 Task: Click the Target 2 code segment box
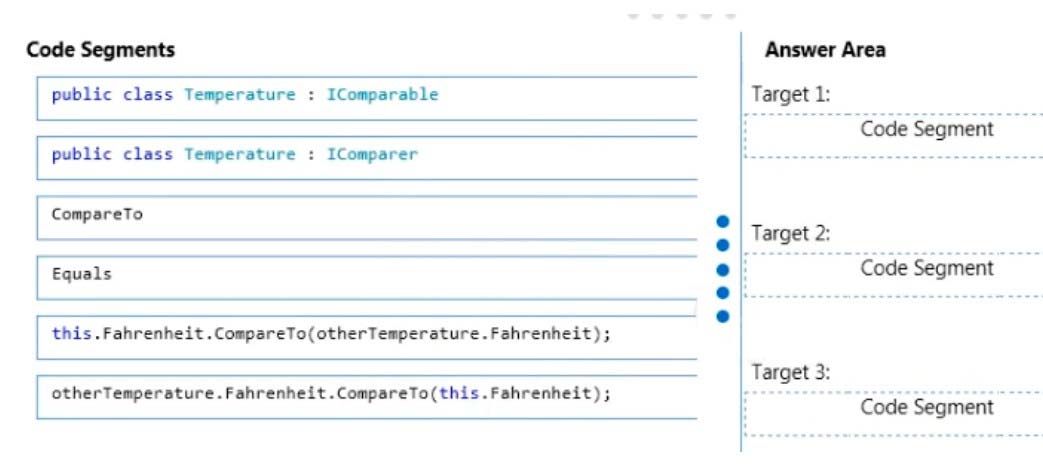coord(894,275)
